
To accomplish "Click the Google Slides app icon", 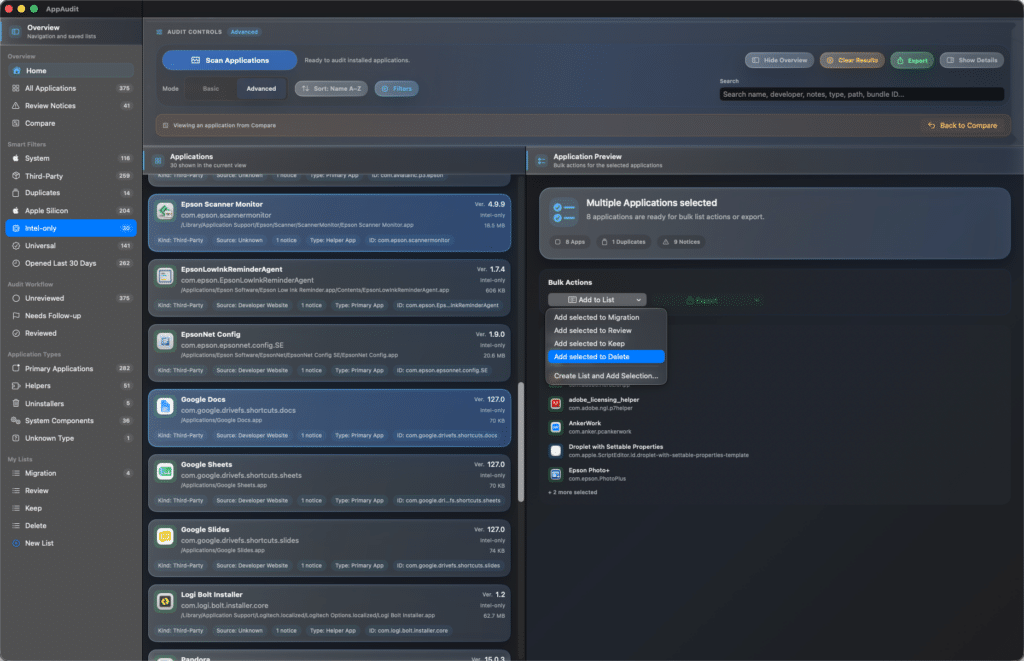I will click(165, 536).
